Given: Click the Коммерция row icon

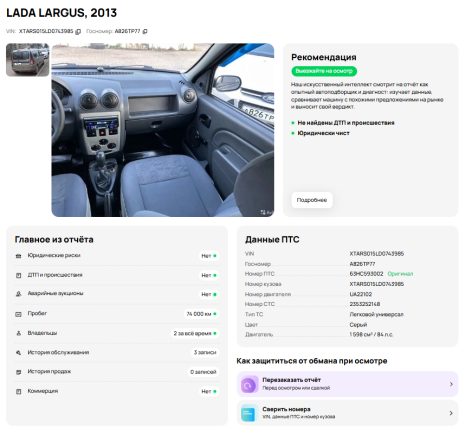Looking at the screenshot, I should pyautogui.click(x=19, y=391).
